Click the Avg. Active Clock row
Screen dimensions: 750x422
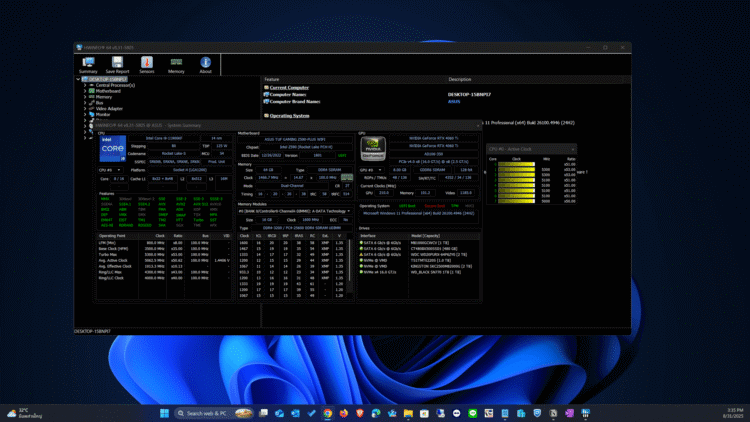[x=164, y=260]
